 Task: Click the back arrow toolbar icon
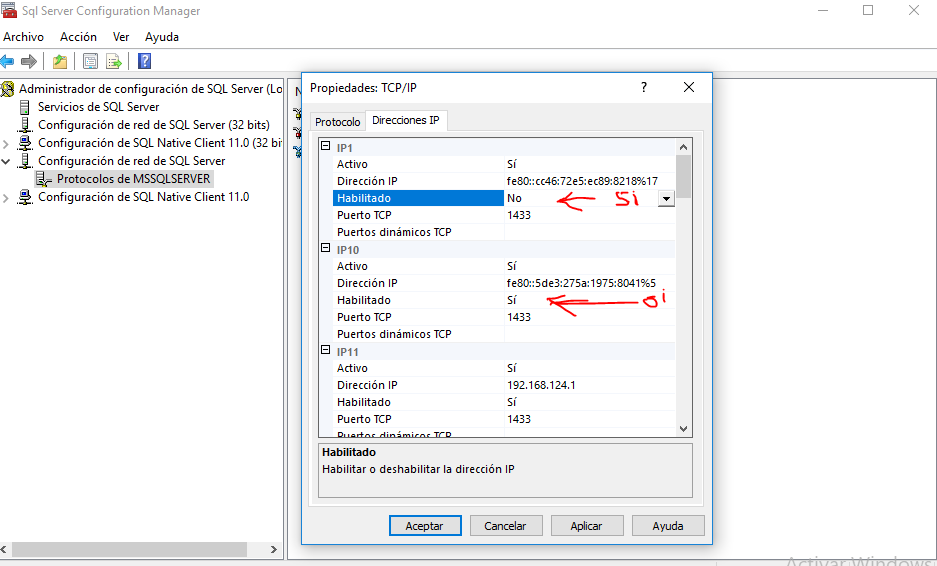click(8, 61)
